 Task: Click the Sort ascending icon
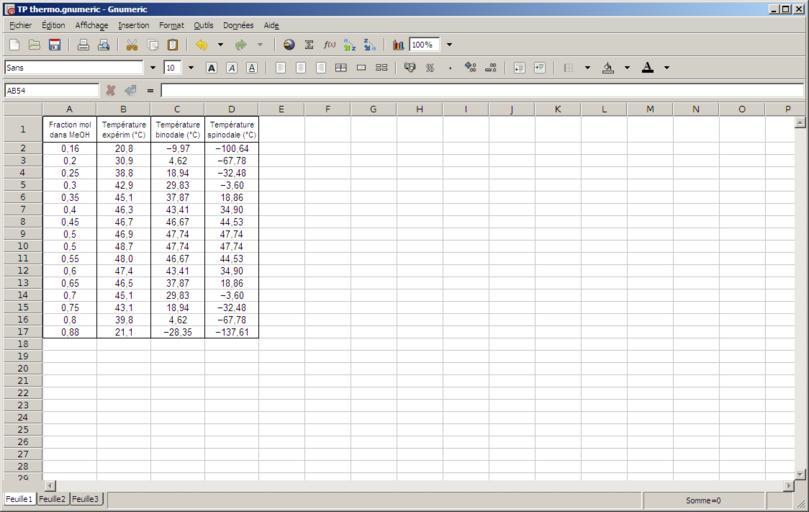pos(349,45)
